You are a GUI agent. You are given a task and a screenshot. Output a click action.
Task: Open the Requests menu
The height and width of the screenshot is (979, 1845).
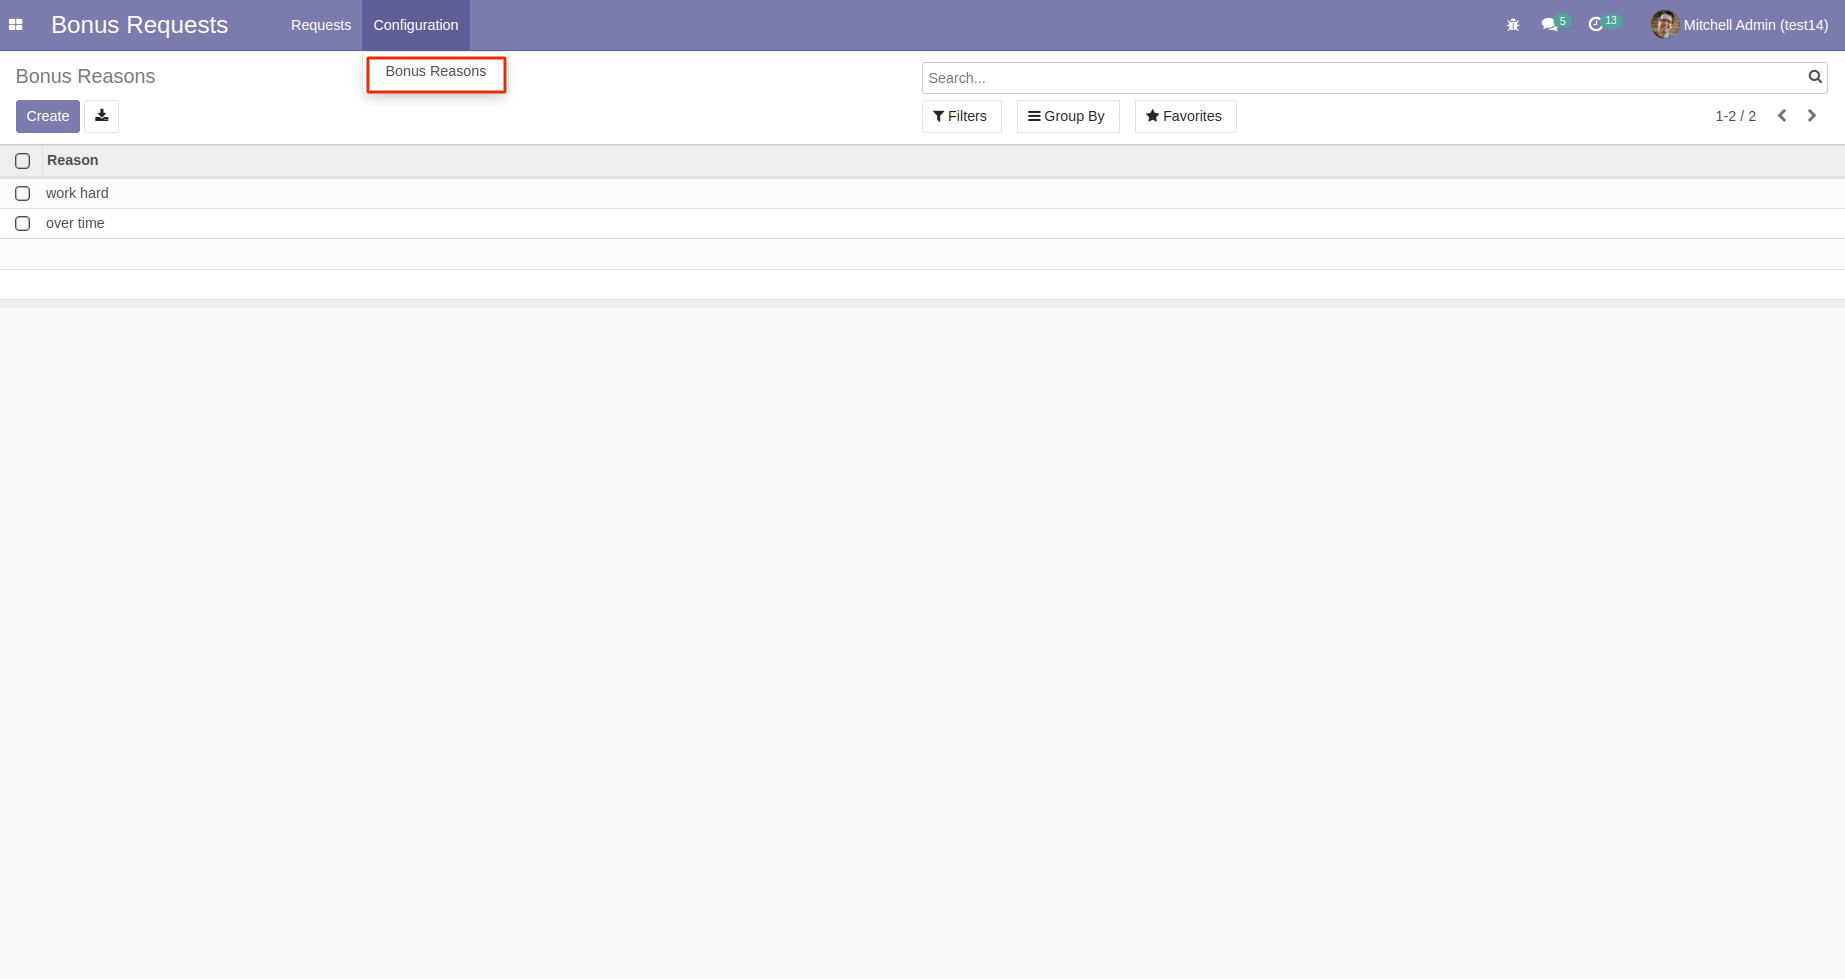[321, 25]
